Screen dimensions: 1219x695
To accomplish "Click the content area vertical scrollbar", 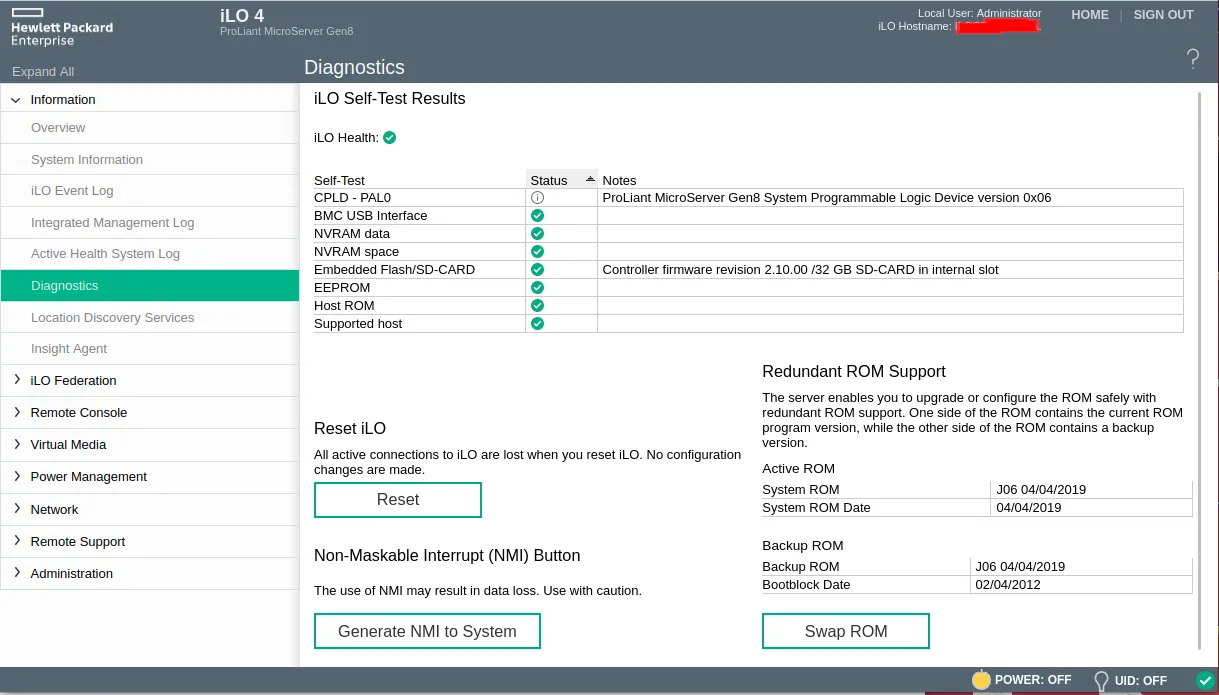I will [x=1199, y=370].
